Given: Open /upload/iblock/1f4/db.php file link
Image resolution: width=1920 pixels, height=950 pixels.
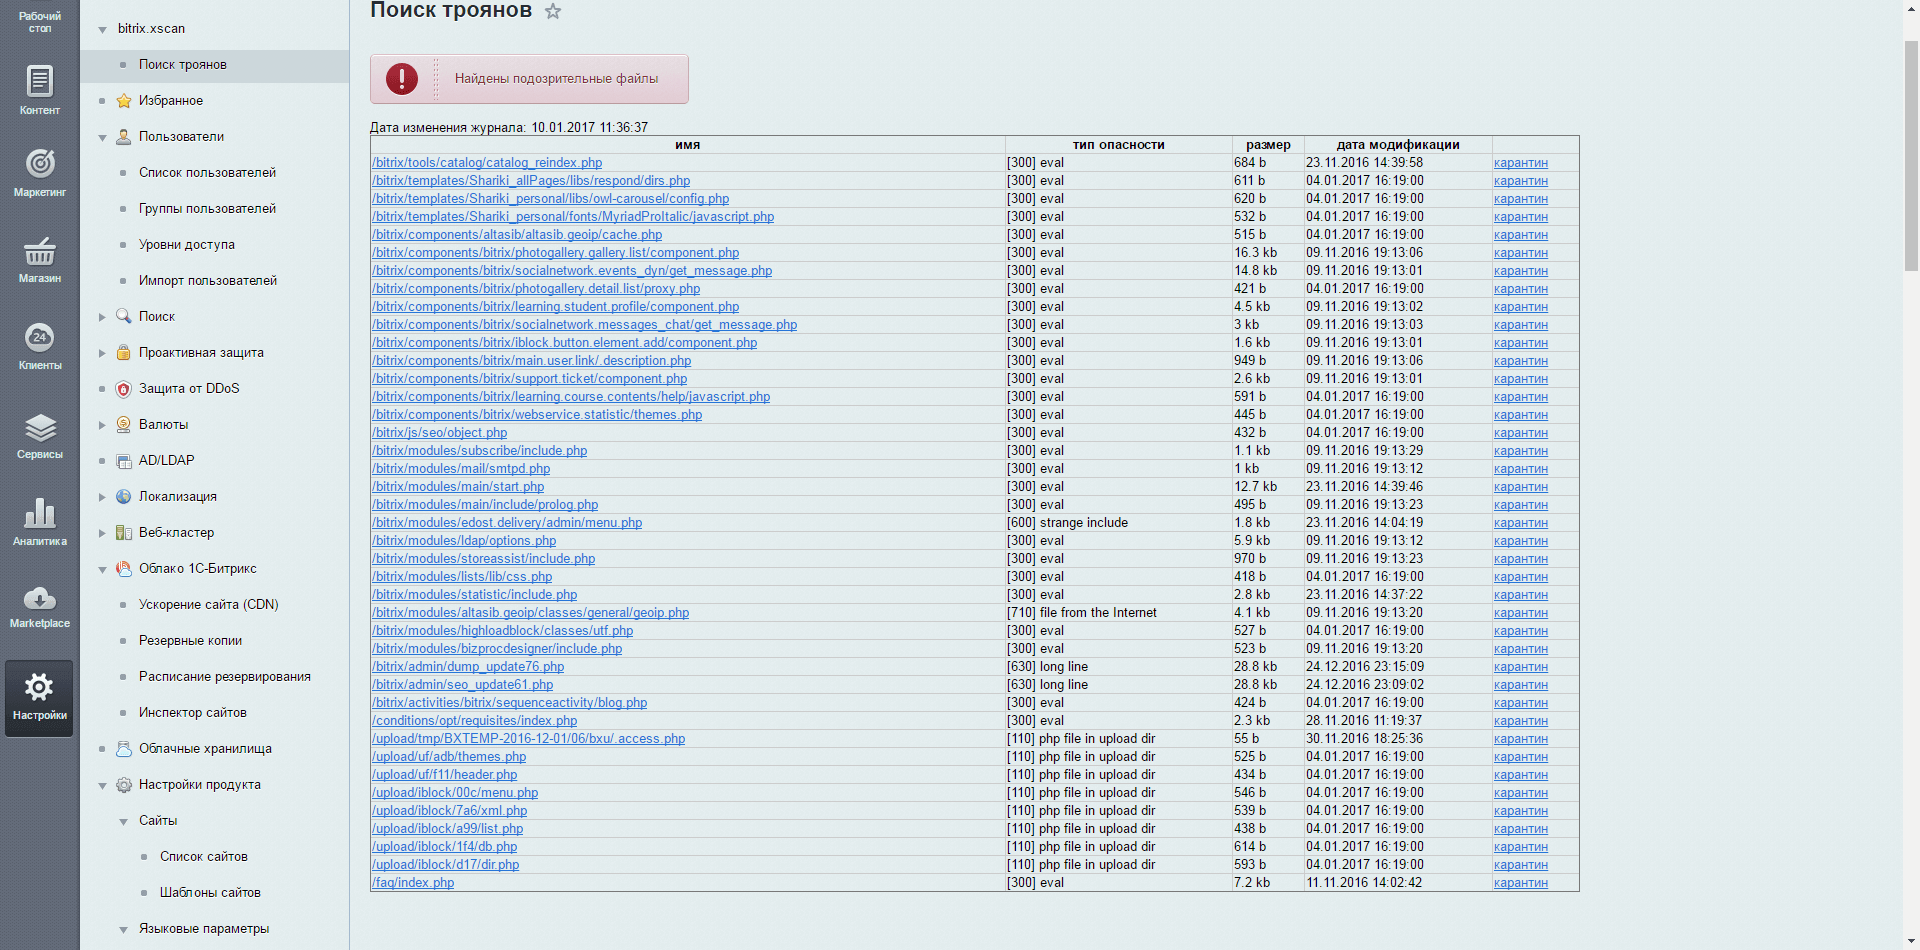Looking at the screenshot, I should pyautogui.click(x=445, y=847).
